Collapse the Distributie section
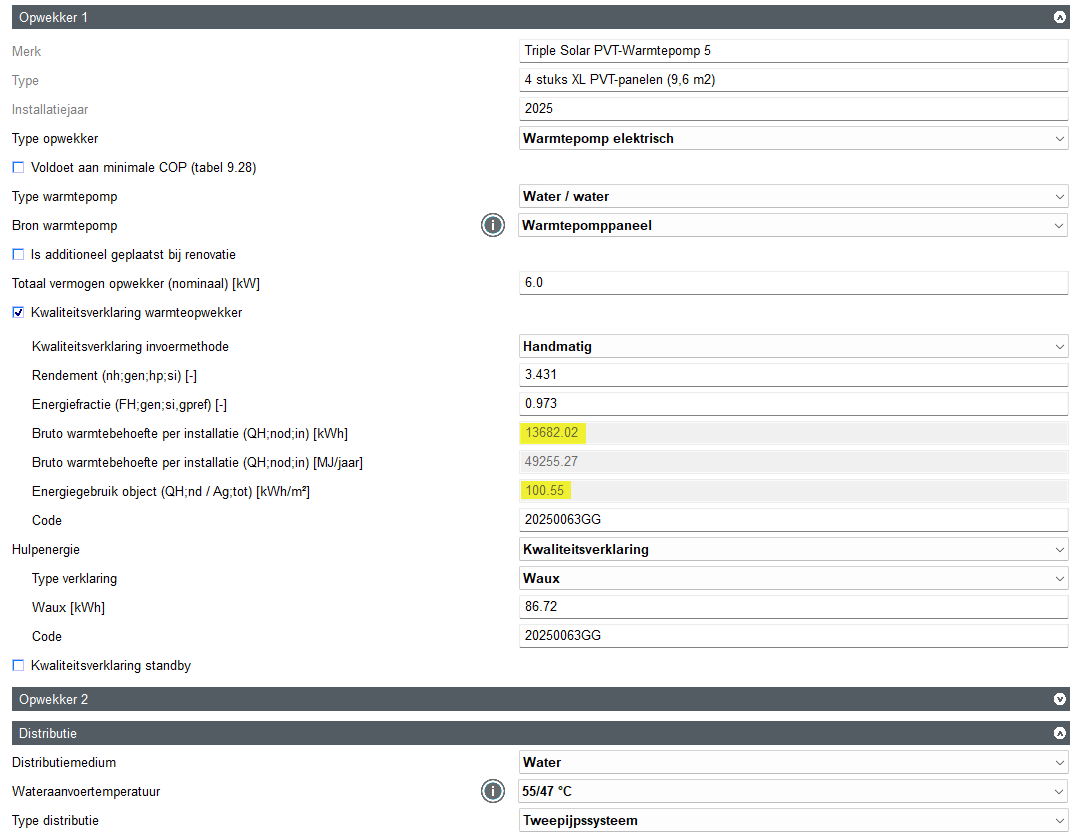Image resolution: width=1082 pixels, height=836 pixels. (x=1060, y=734)
